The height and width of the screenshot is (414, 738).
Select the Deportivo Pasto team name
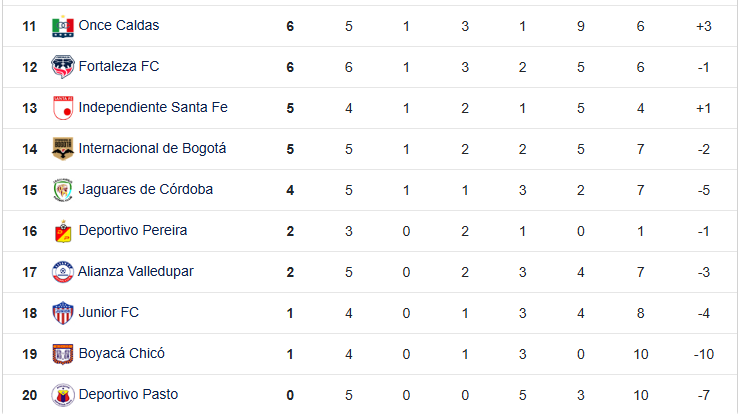(128, 394)
